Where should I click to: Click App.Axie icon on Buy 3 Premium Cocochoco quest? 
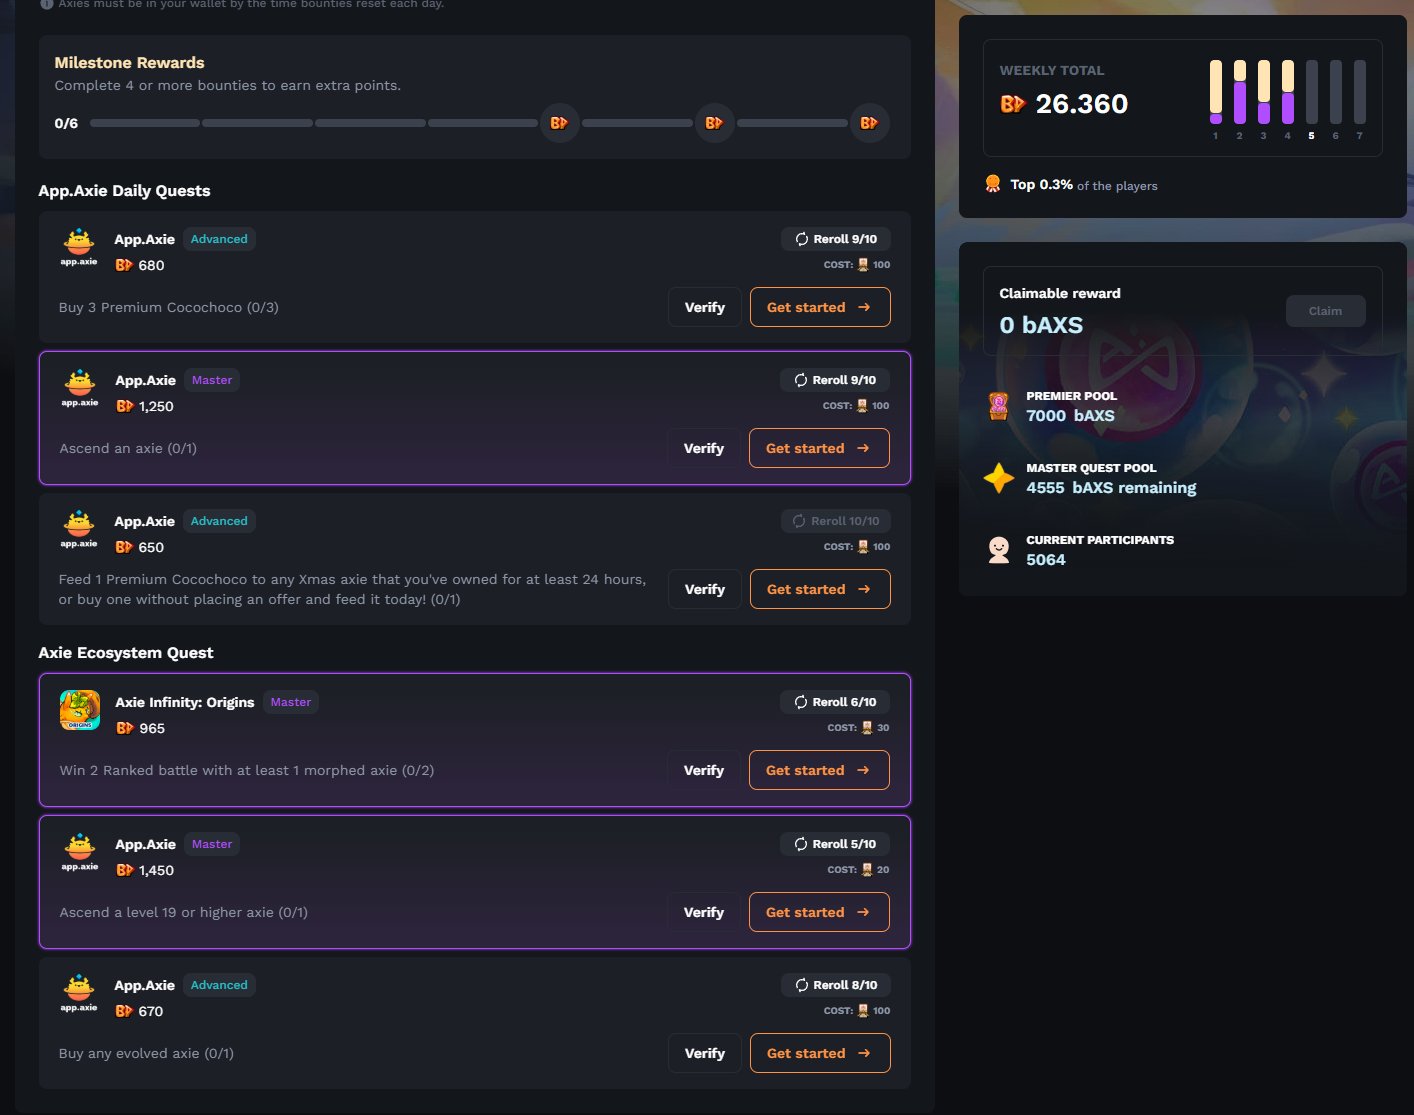tap(79, 247)
